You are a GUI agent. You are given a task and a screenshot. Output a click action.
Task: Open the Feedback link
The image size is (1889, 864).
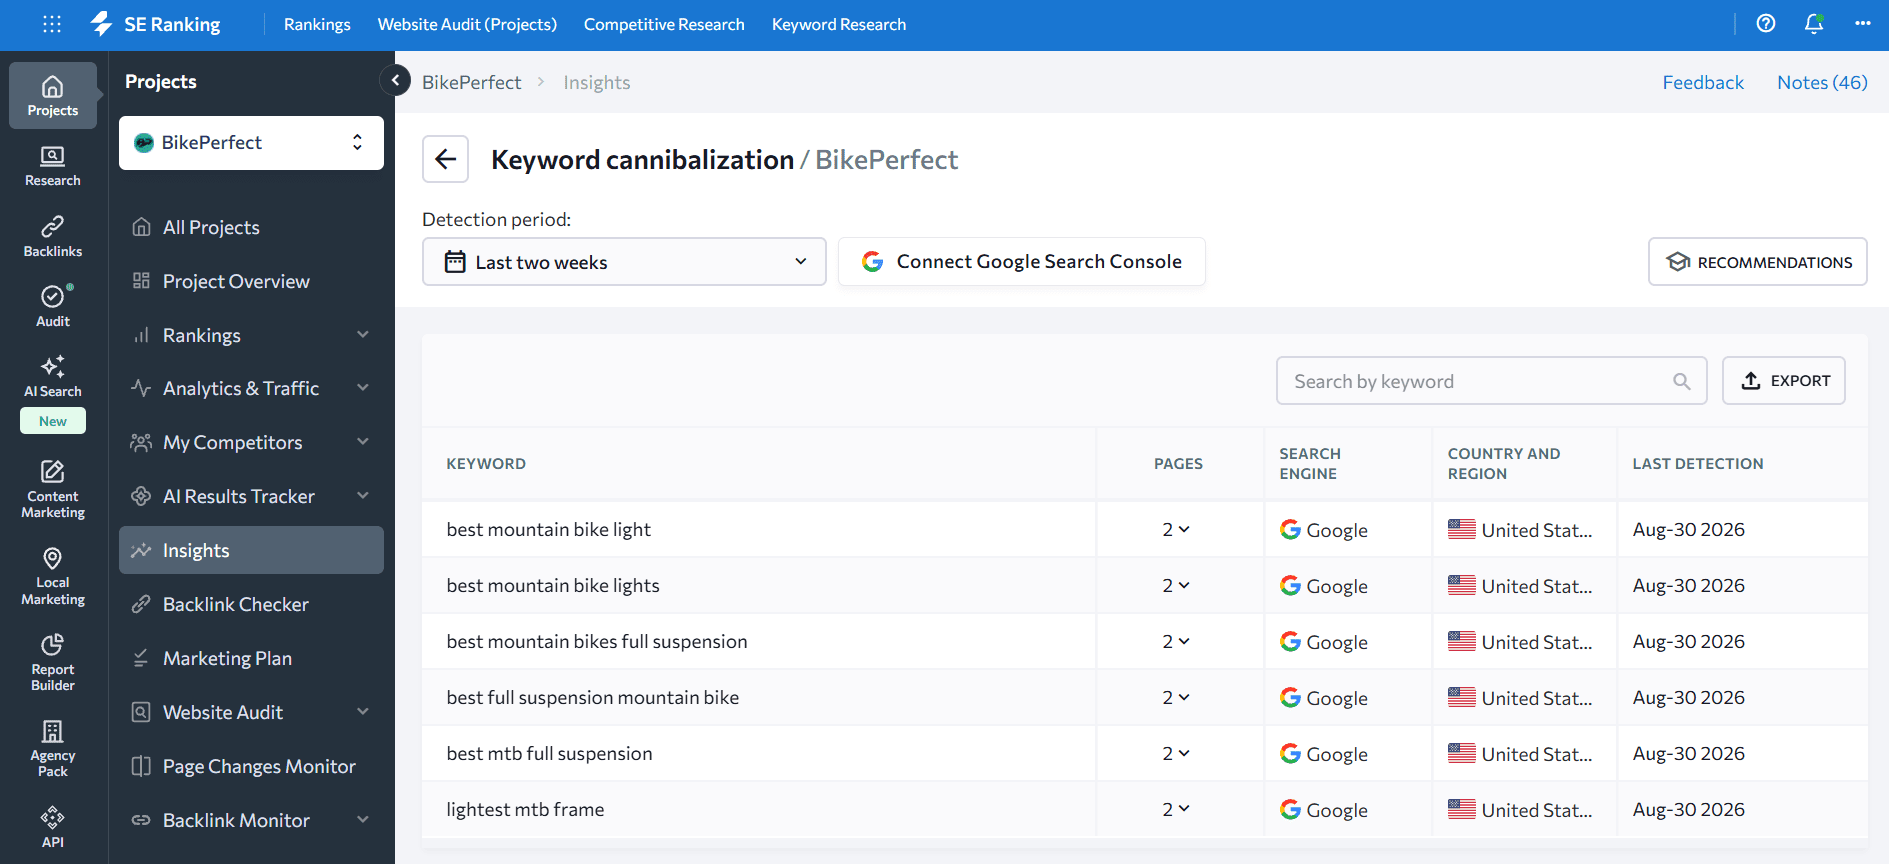[x=1703, y=82]
